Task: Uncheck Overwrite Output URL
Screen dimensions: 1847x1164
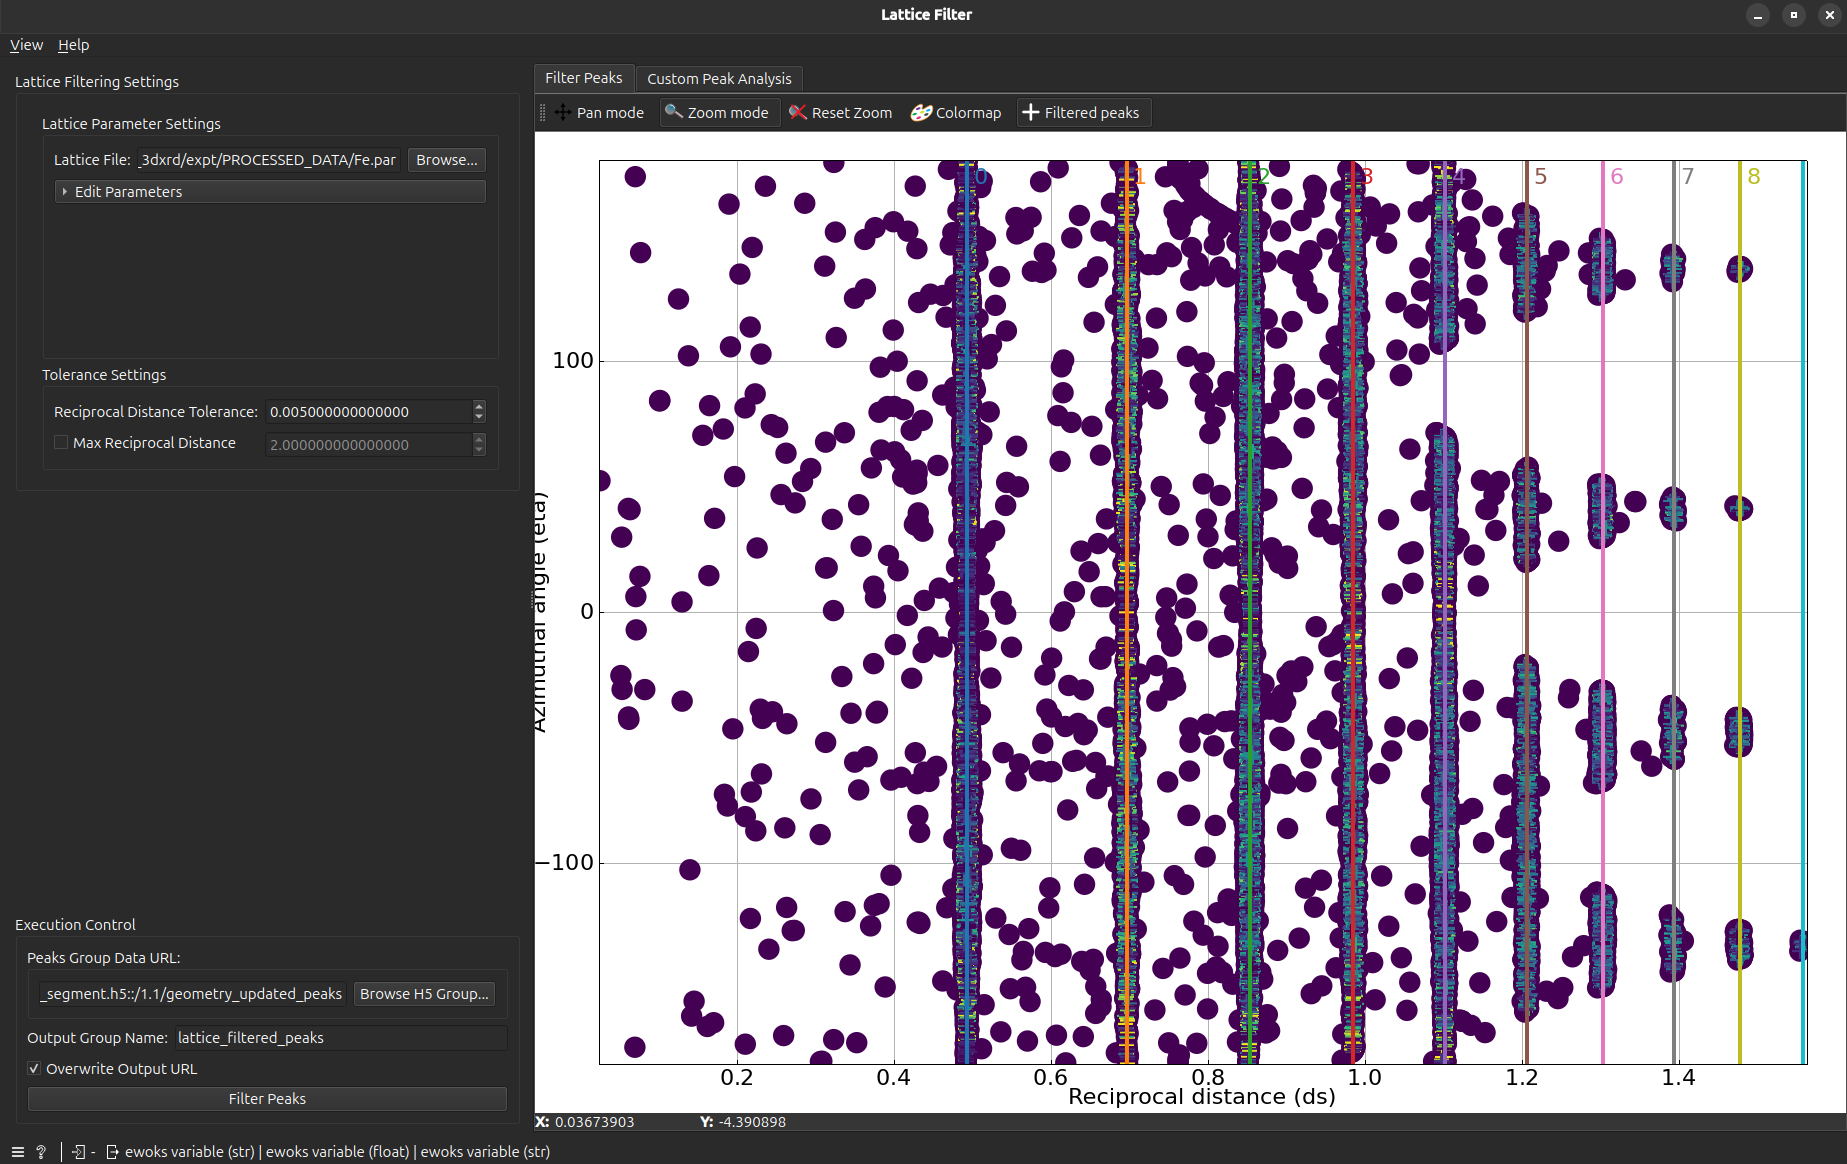Action: coord(34,1069)
